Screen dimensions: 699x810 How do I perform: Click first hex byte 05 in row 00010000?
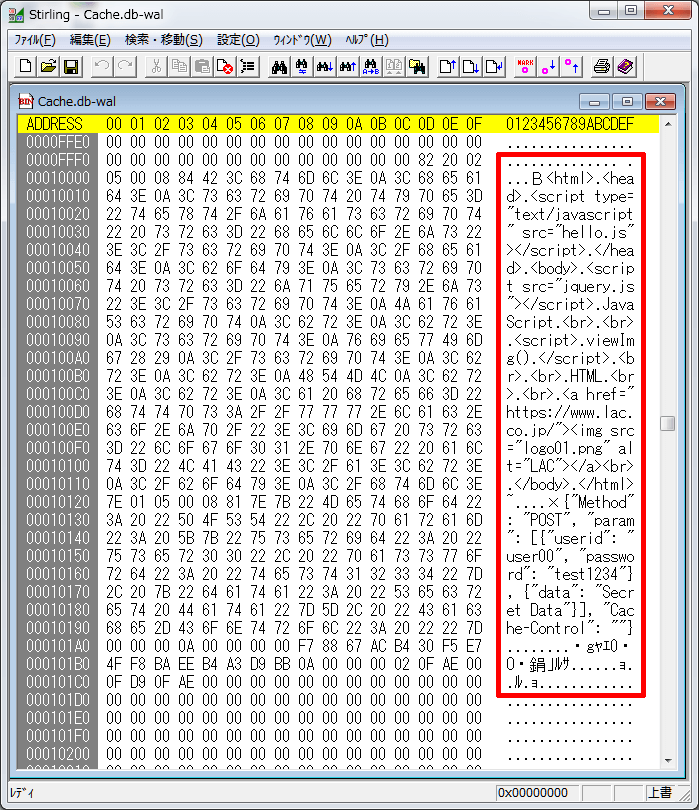[x=114, y=178]
